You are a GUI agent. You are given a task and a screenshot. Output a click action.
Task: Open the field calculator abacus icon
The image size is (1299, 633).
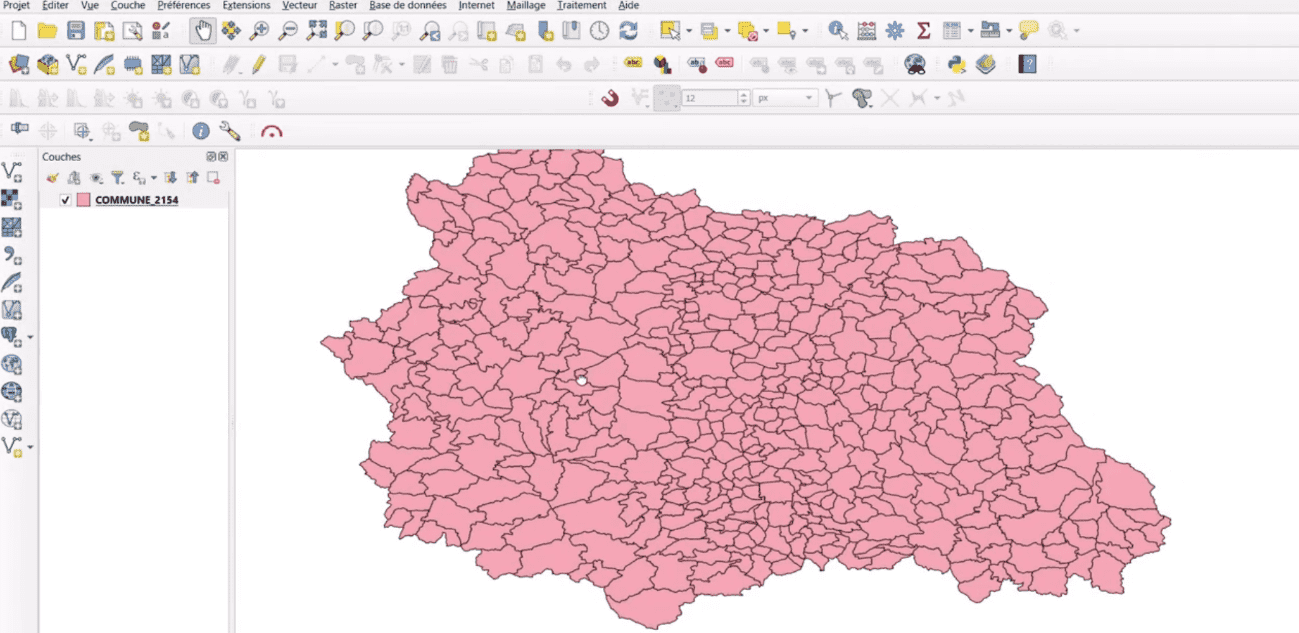coord(867,31)
